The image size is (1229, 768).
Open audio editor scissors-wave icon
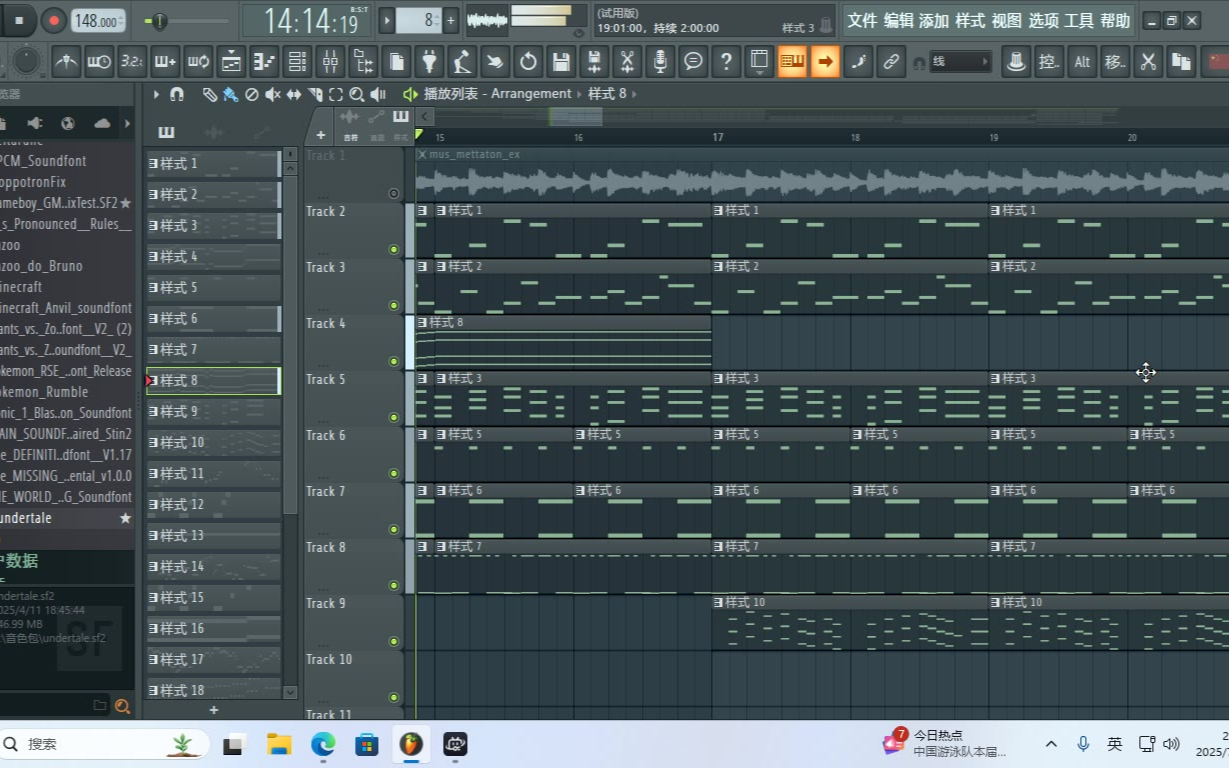pyautogui.click(x=627, y=62)
